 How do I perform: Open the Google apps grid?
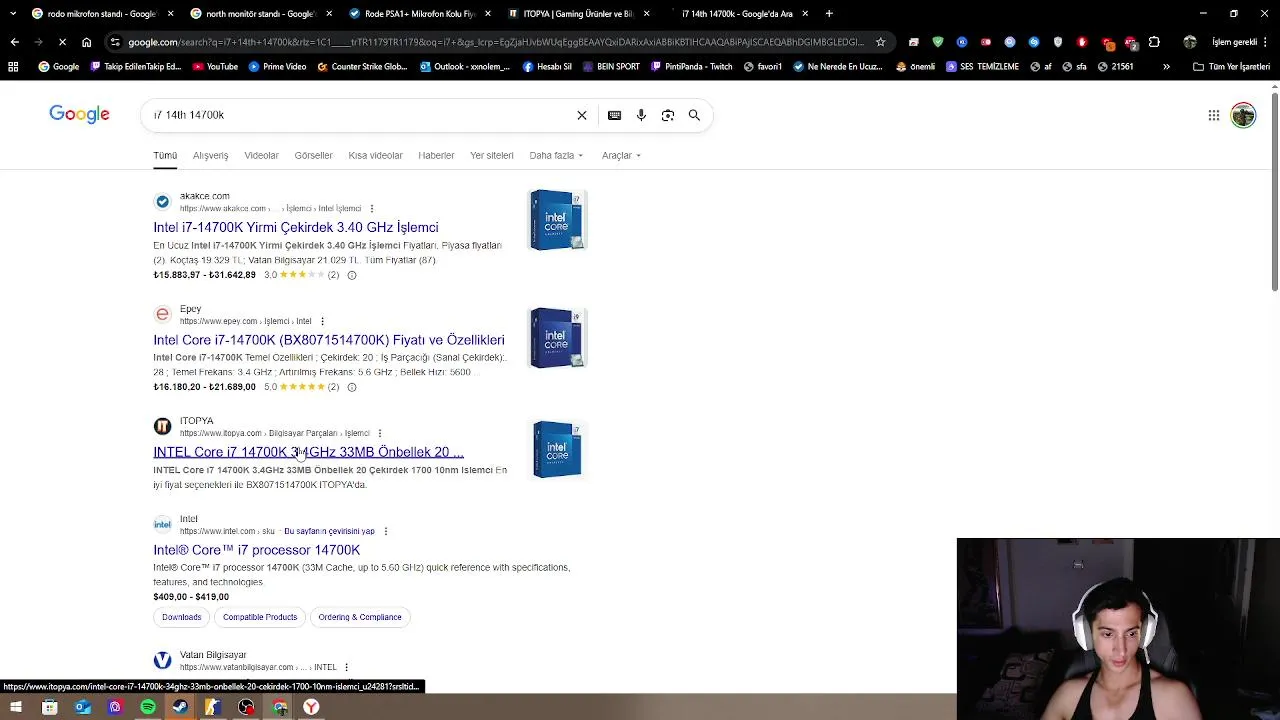tap(1214, 115)
